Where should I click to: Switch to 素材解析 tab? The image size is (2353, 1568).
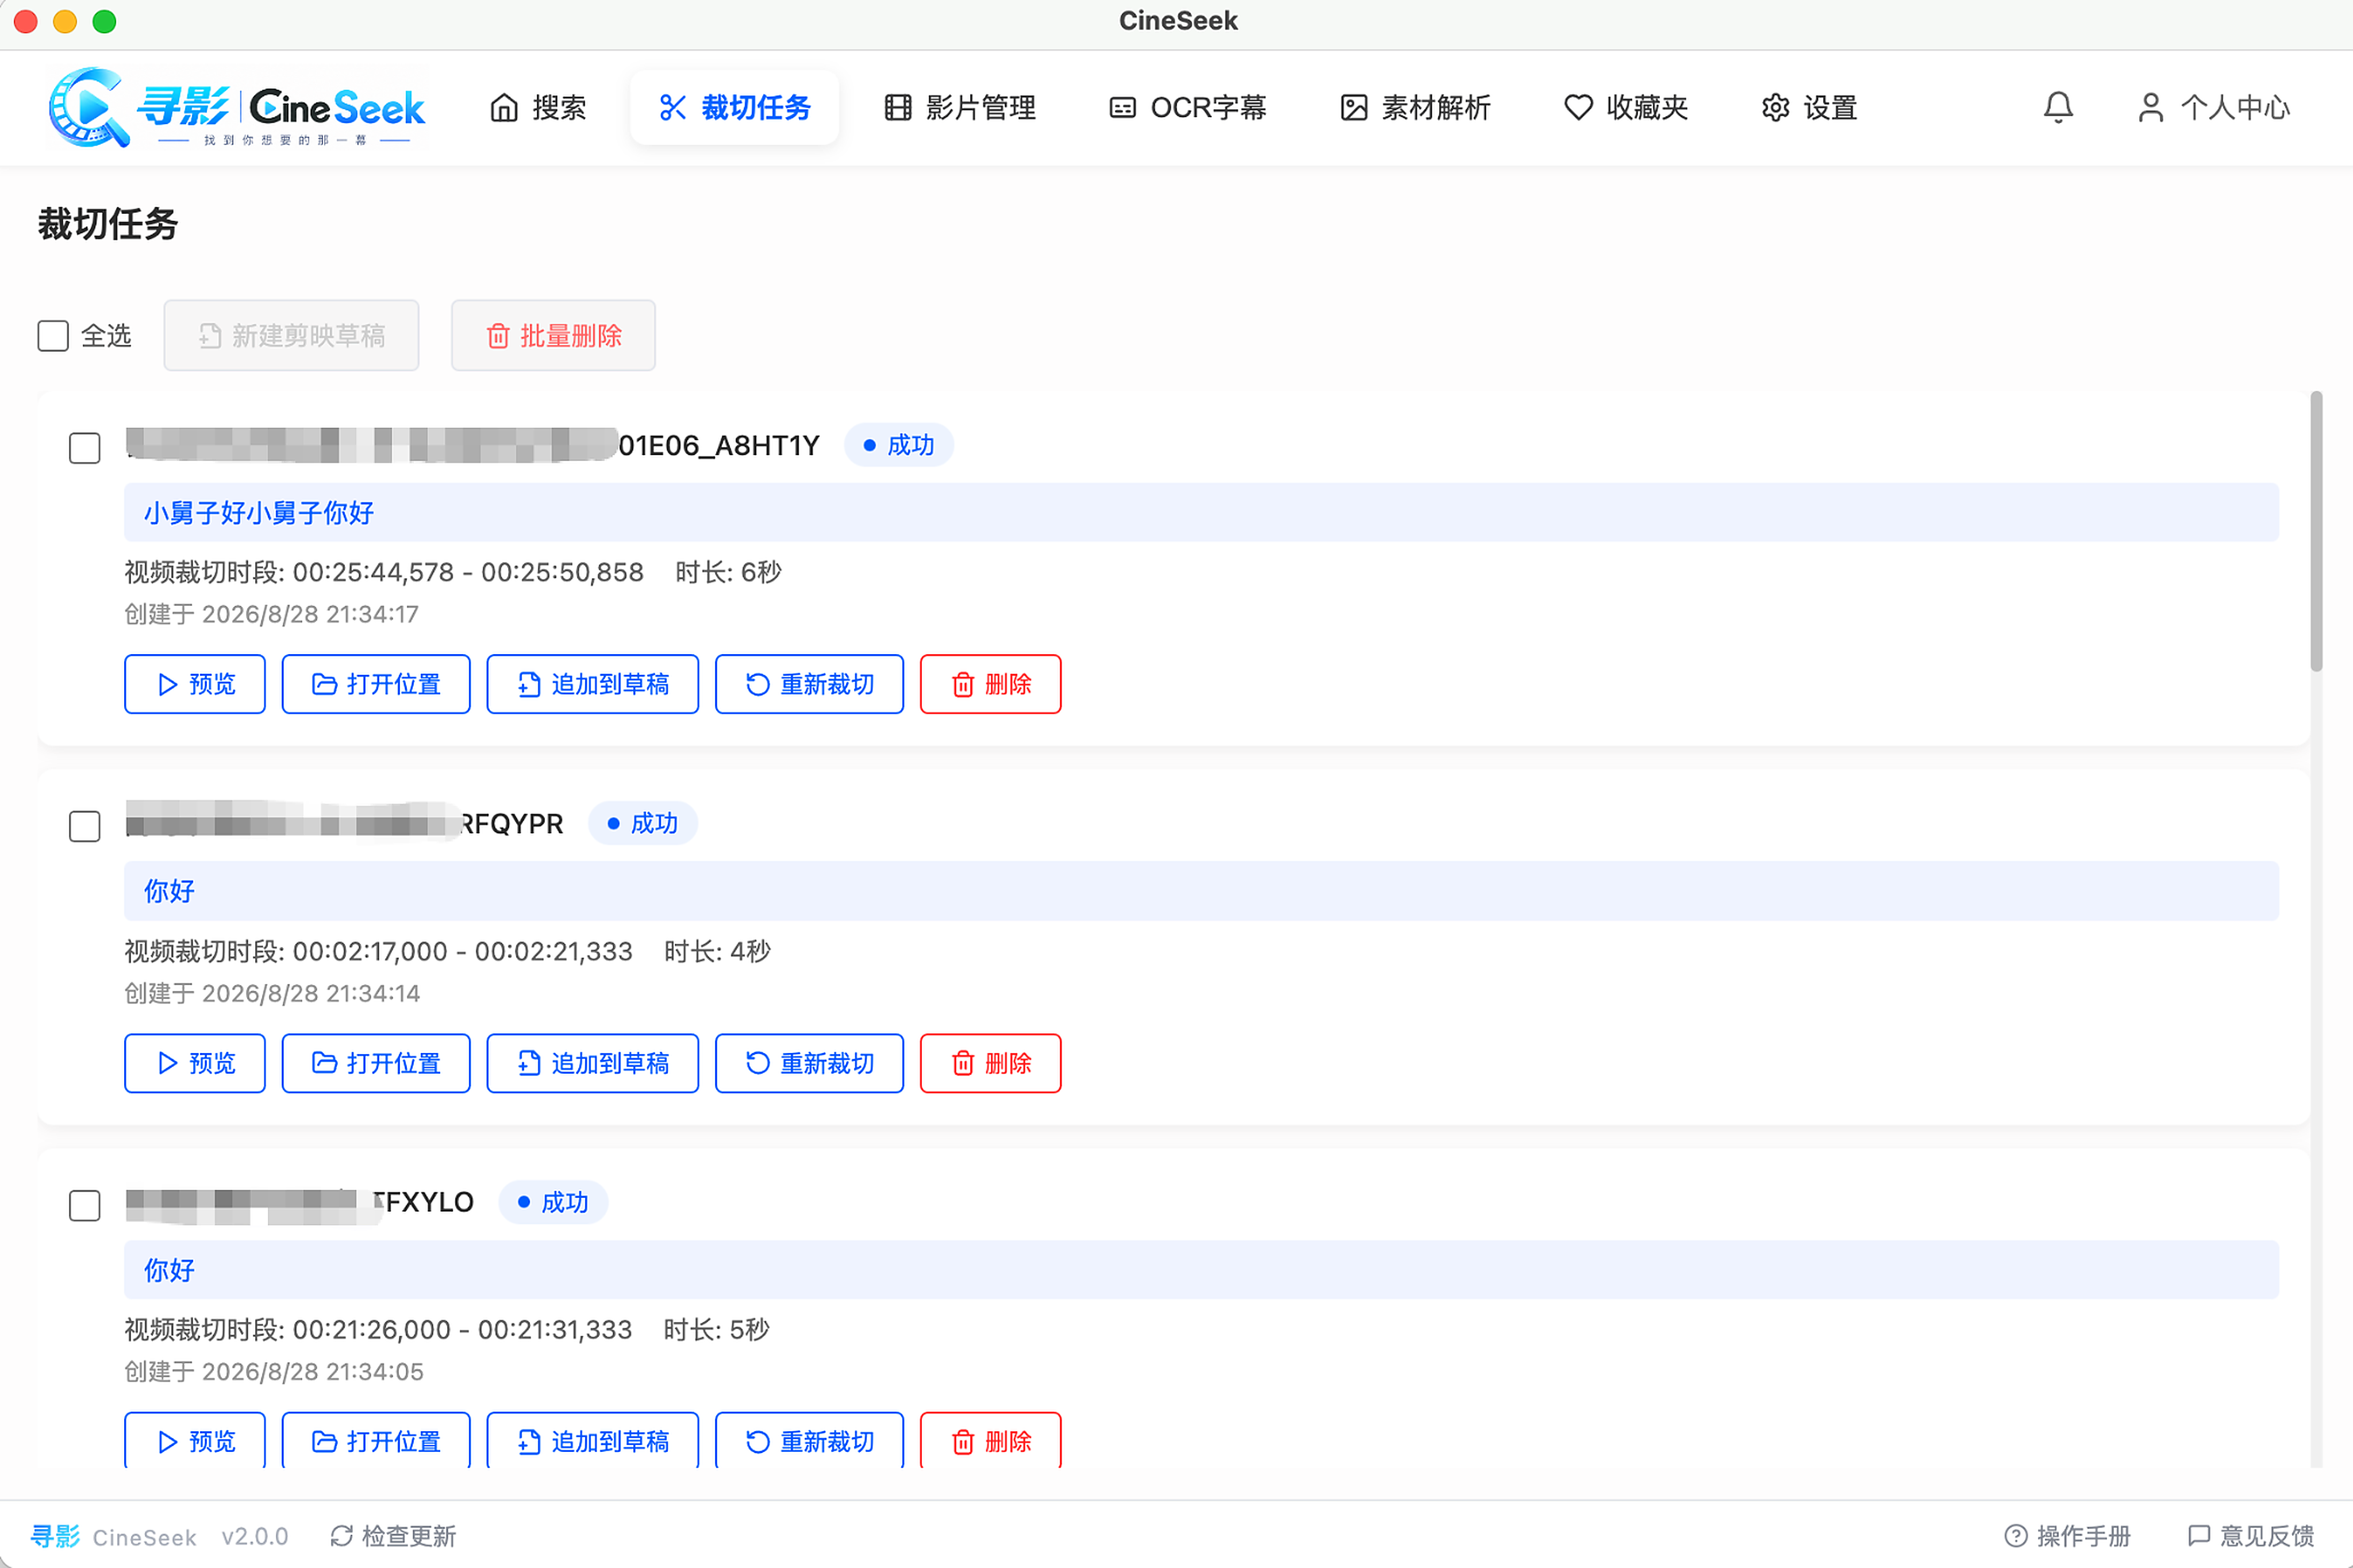click(1415, 107)
